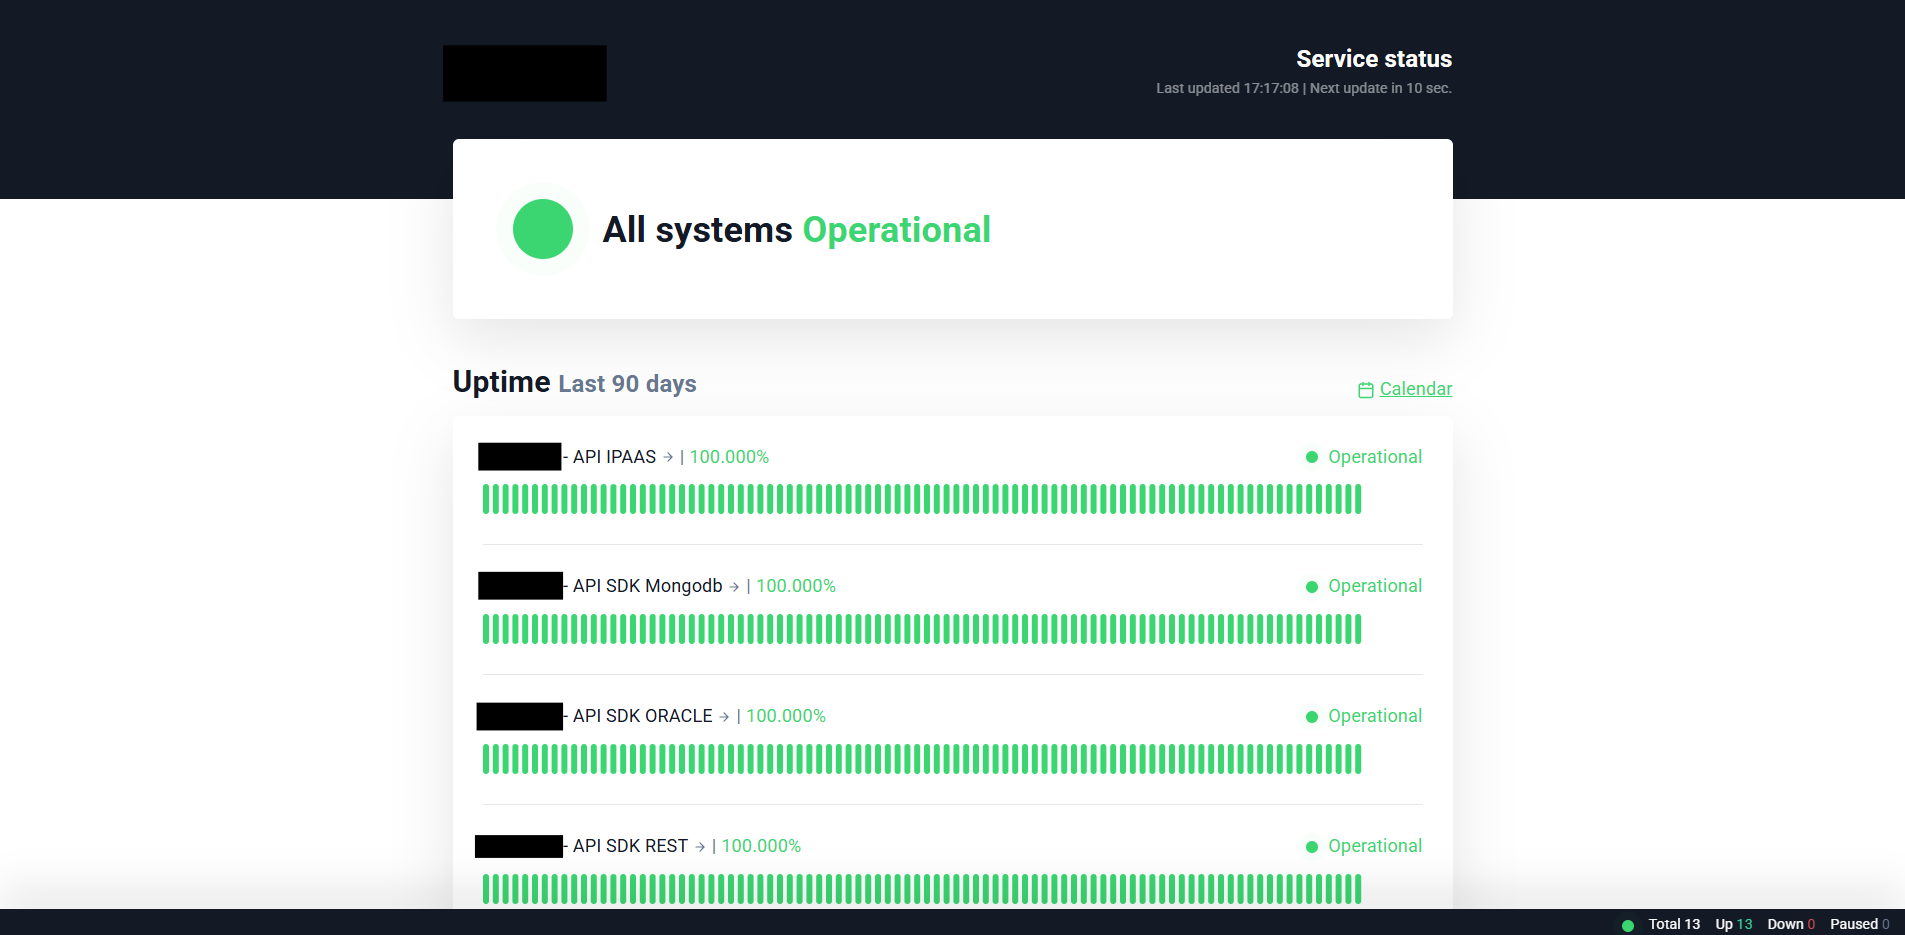The image size is (1905, 935).
Task: Click the API SDK Mongodb uptime bar chart
Action: [x=922, y=629]
